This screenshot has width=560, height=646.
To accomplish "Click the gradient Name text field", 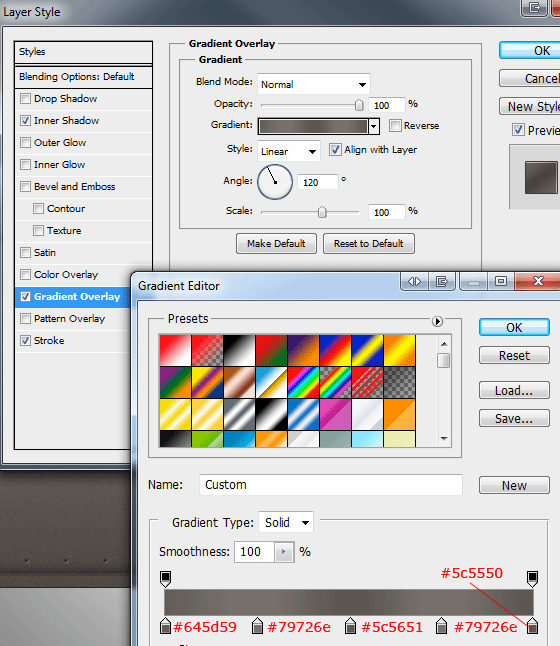I will (330, 484).
